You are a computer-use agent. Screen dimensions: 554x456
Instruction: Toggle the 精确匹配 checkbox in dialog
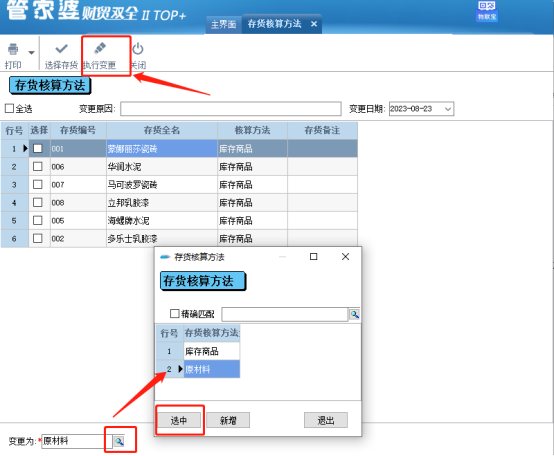(x=175, y=313)
